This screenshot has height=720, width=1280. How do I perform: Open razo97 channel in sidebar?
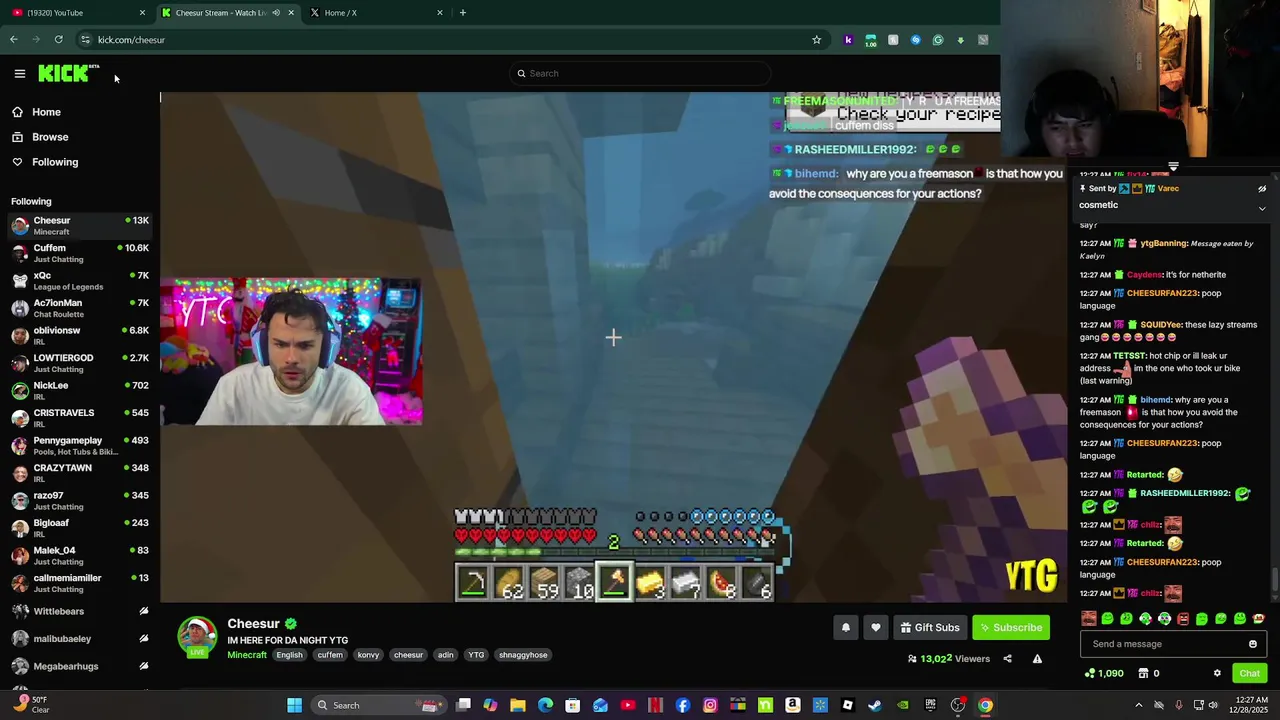(80, 501)
